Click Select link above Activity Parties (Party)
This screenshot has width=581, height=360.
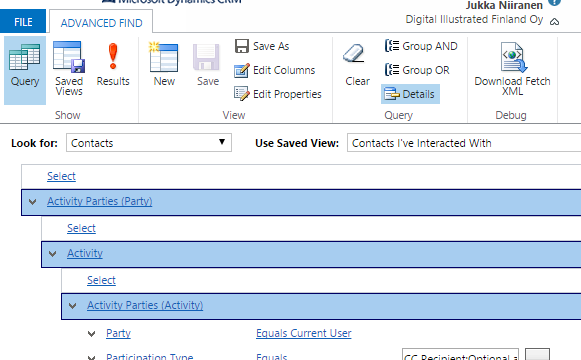(61, 176)
